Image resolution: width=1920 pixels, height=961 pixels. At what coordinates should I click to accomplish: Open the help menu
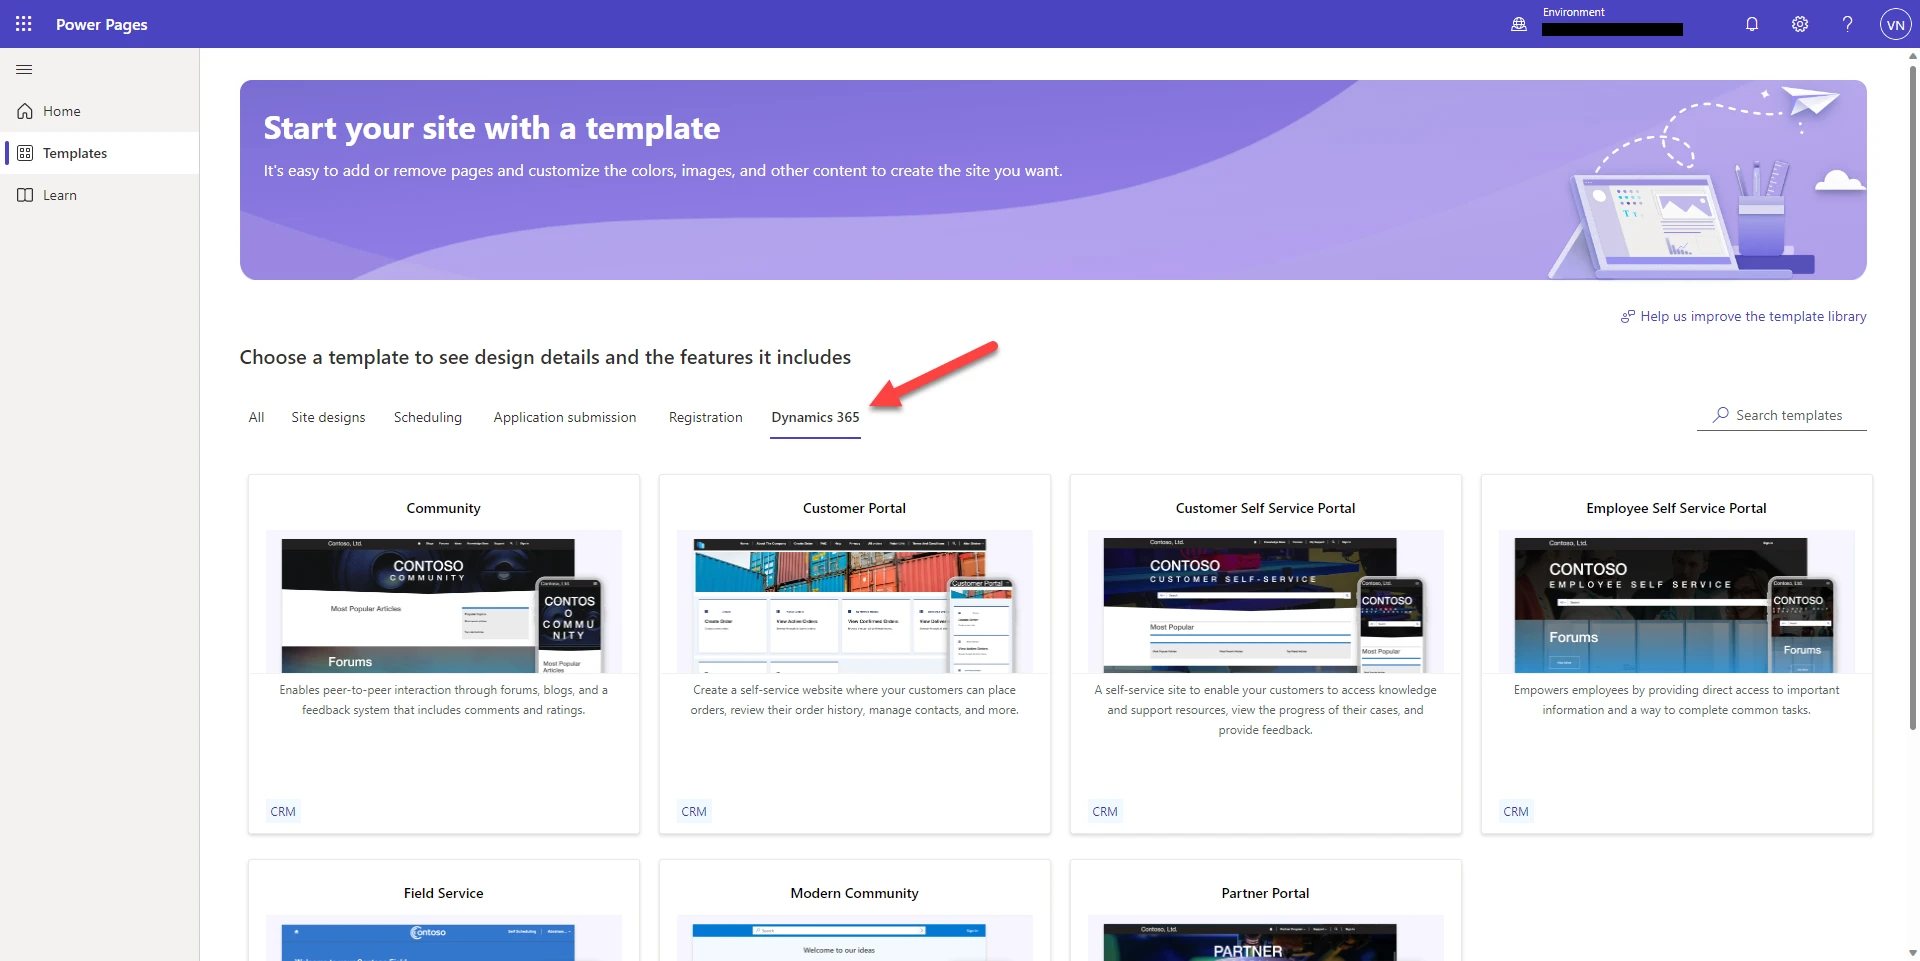[x=1847, y=24]
